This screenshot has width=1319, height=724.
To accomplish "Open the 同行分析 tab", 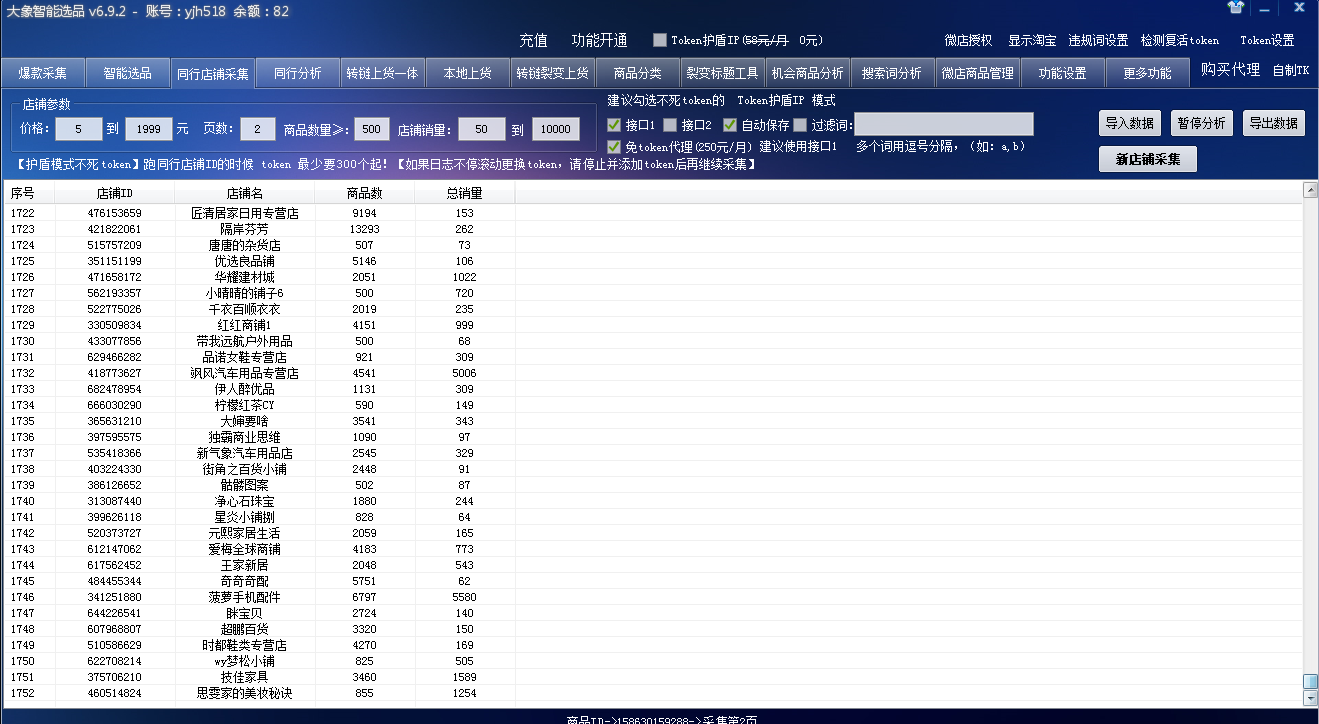I will click(297, 73).
